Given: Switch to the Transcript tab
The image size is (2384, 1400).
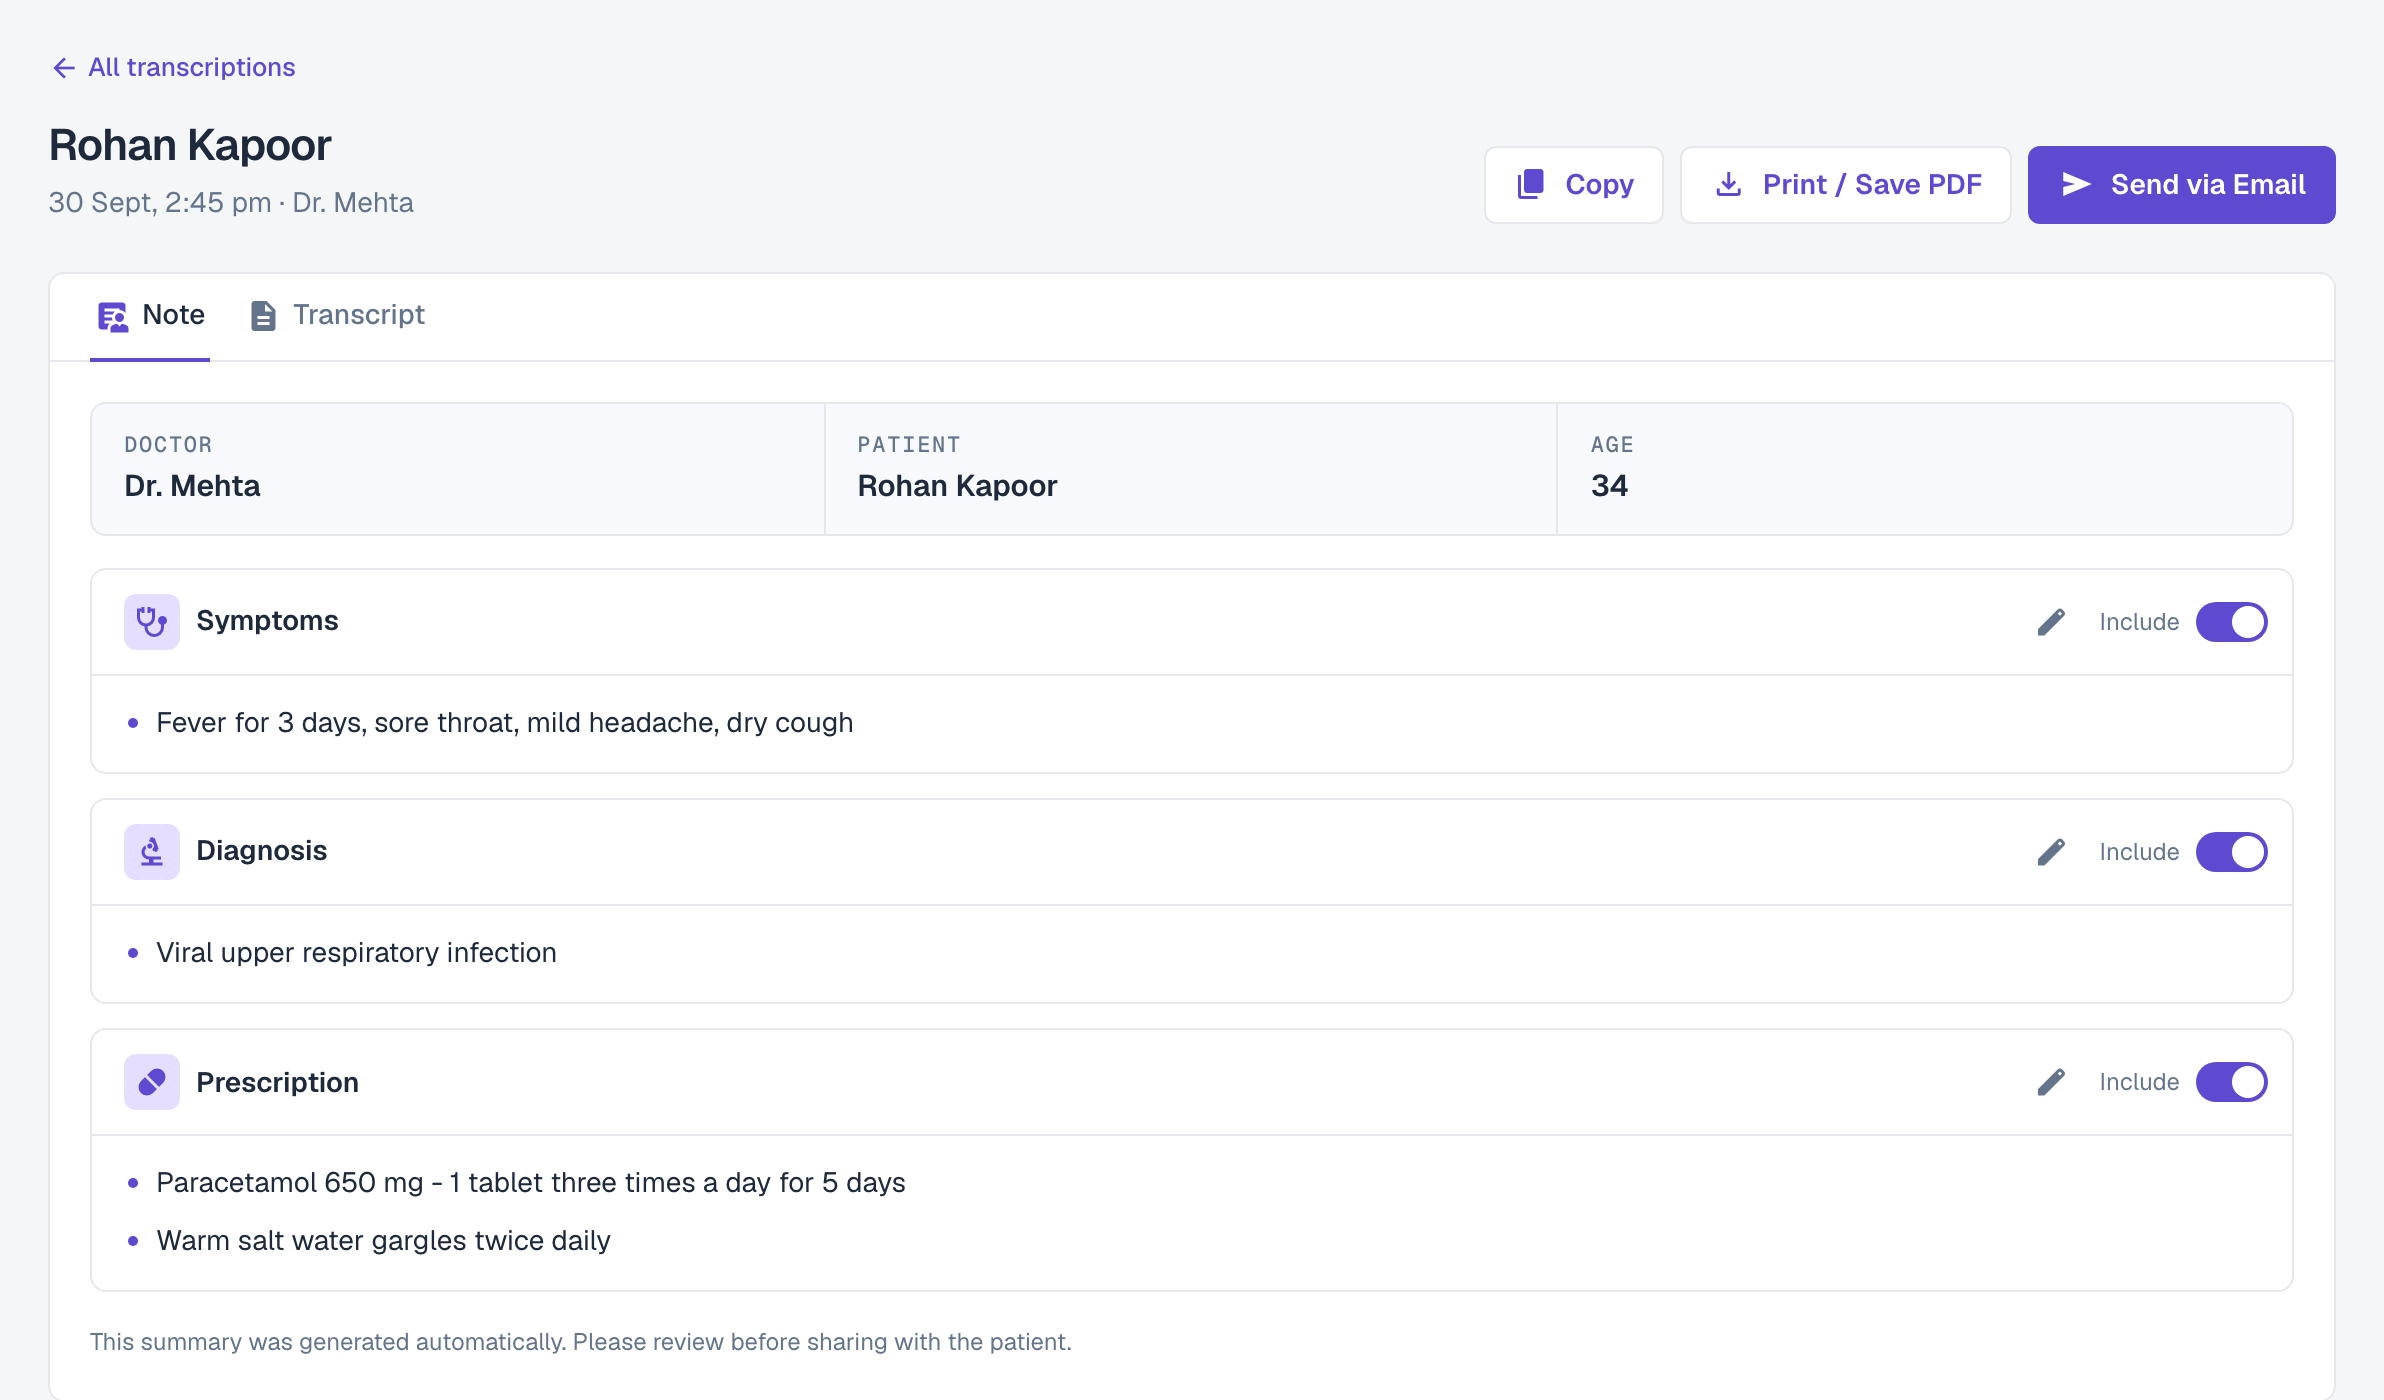Looking at the screenshot, I should 337,315.
